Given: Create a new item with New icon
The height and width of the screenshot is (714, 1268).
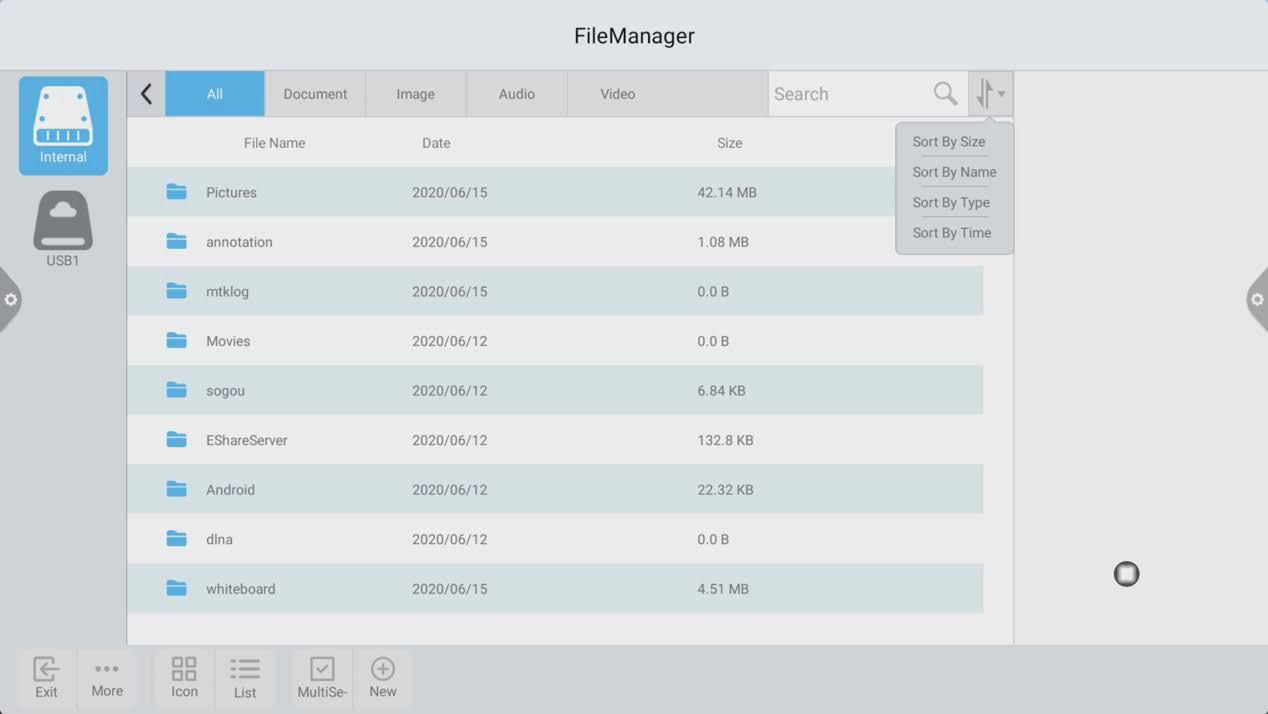Looking at the screenshot, I should 383,677.
